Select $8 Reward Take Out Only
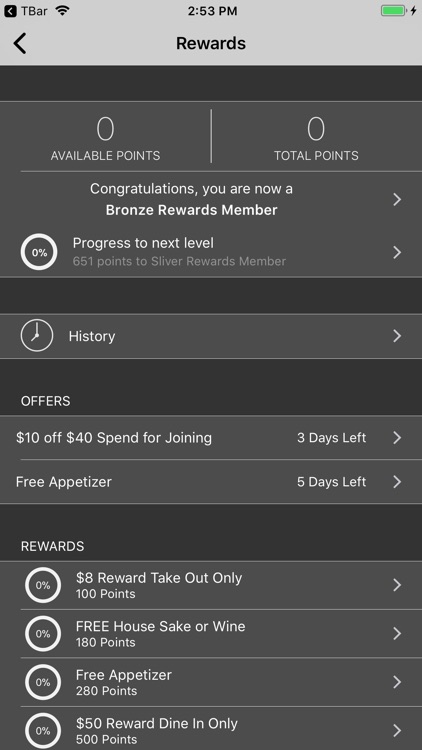422x750 pixels. (211, 585)
